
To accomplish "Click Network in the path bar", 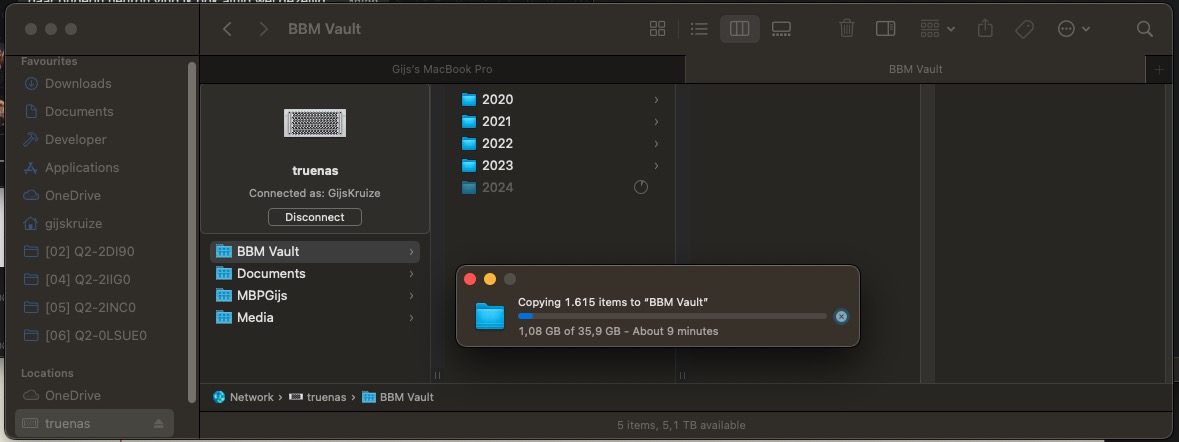I will [x=244, y=397].
